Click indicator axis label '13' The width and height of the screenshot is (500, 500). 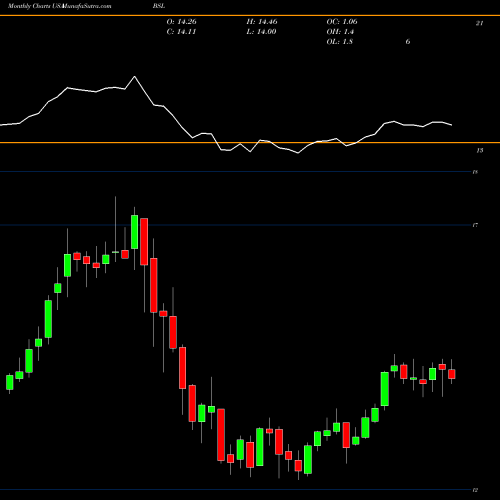(x=480, y=151)
